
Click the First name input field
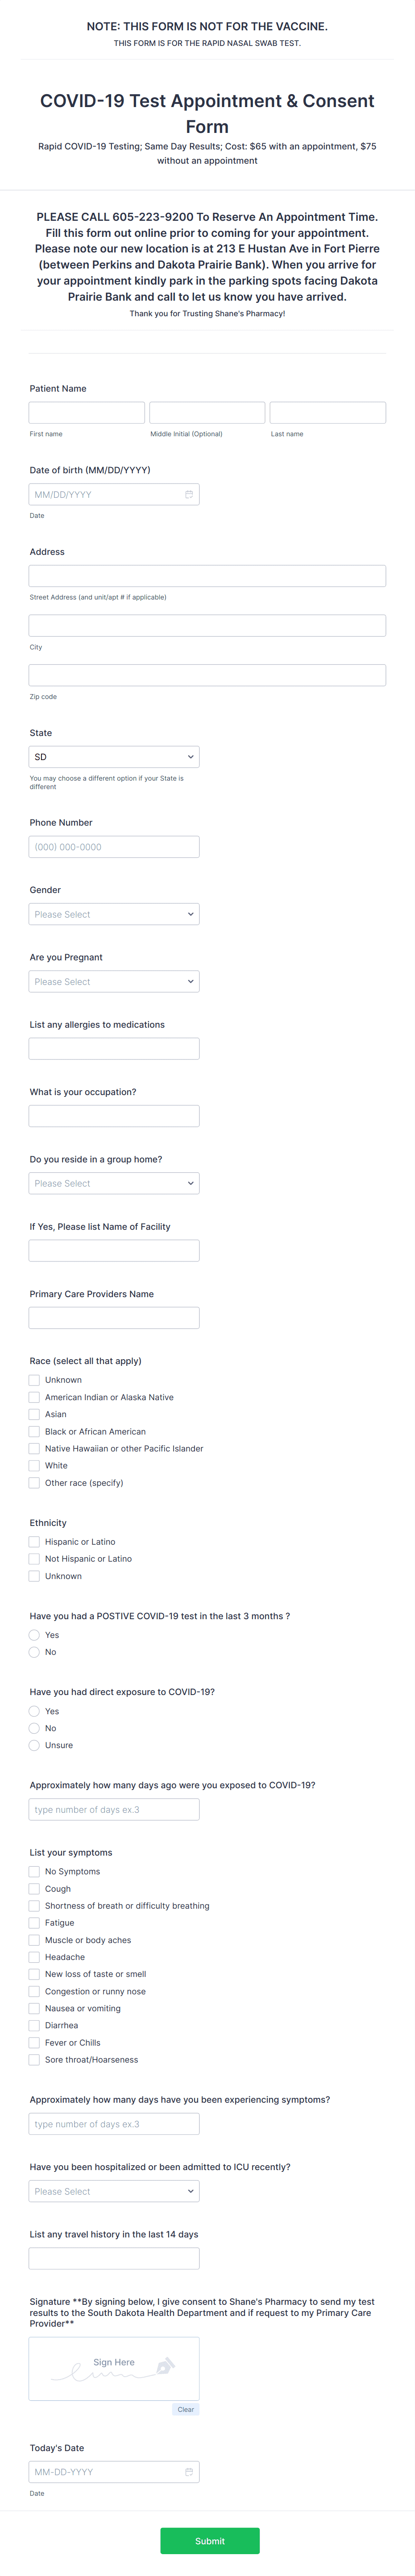pyautogui.click(x=87, y=412)
